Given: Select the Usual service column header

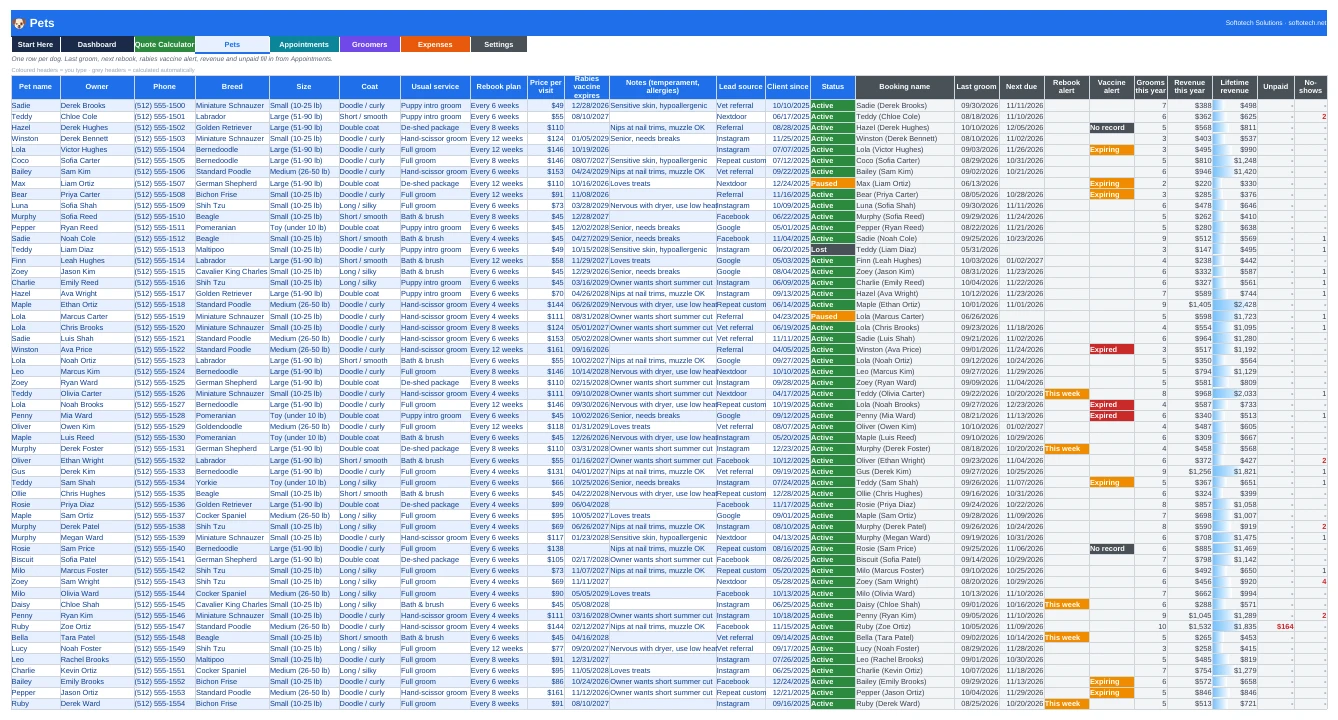Looking at the screenshot, I should click(435, 88).
